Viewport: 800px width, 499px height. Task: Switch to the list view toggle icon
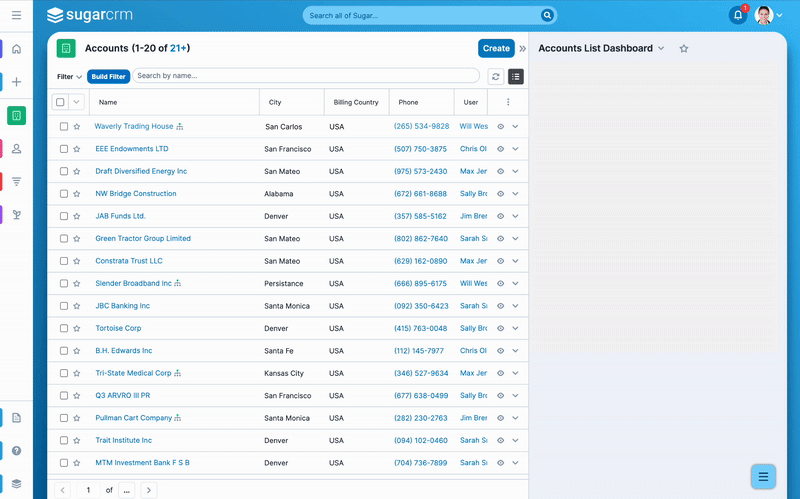[x=516, y=77]
